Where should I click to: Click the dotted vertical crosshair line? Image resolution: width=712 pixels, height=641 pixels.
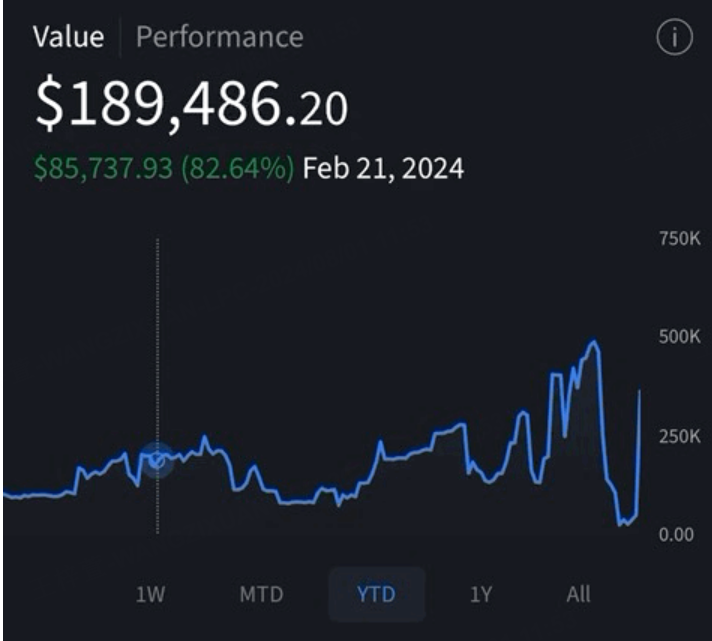(158, 386)
